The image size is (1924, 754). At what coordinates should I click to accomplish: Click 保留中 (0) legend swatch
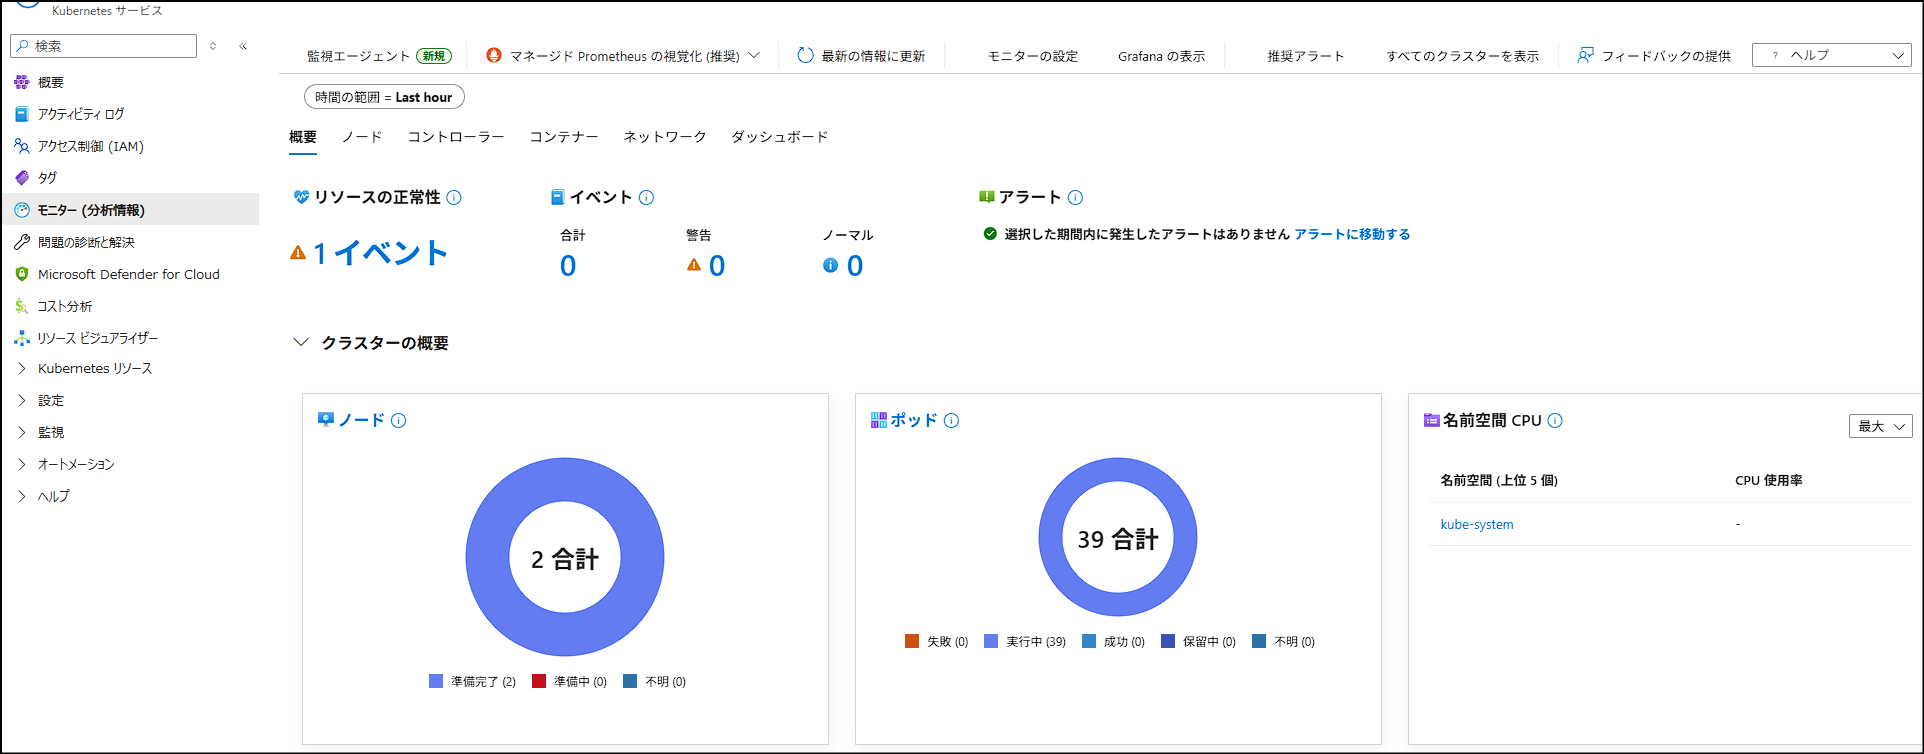click(1168, 641)
